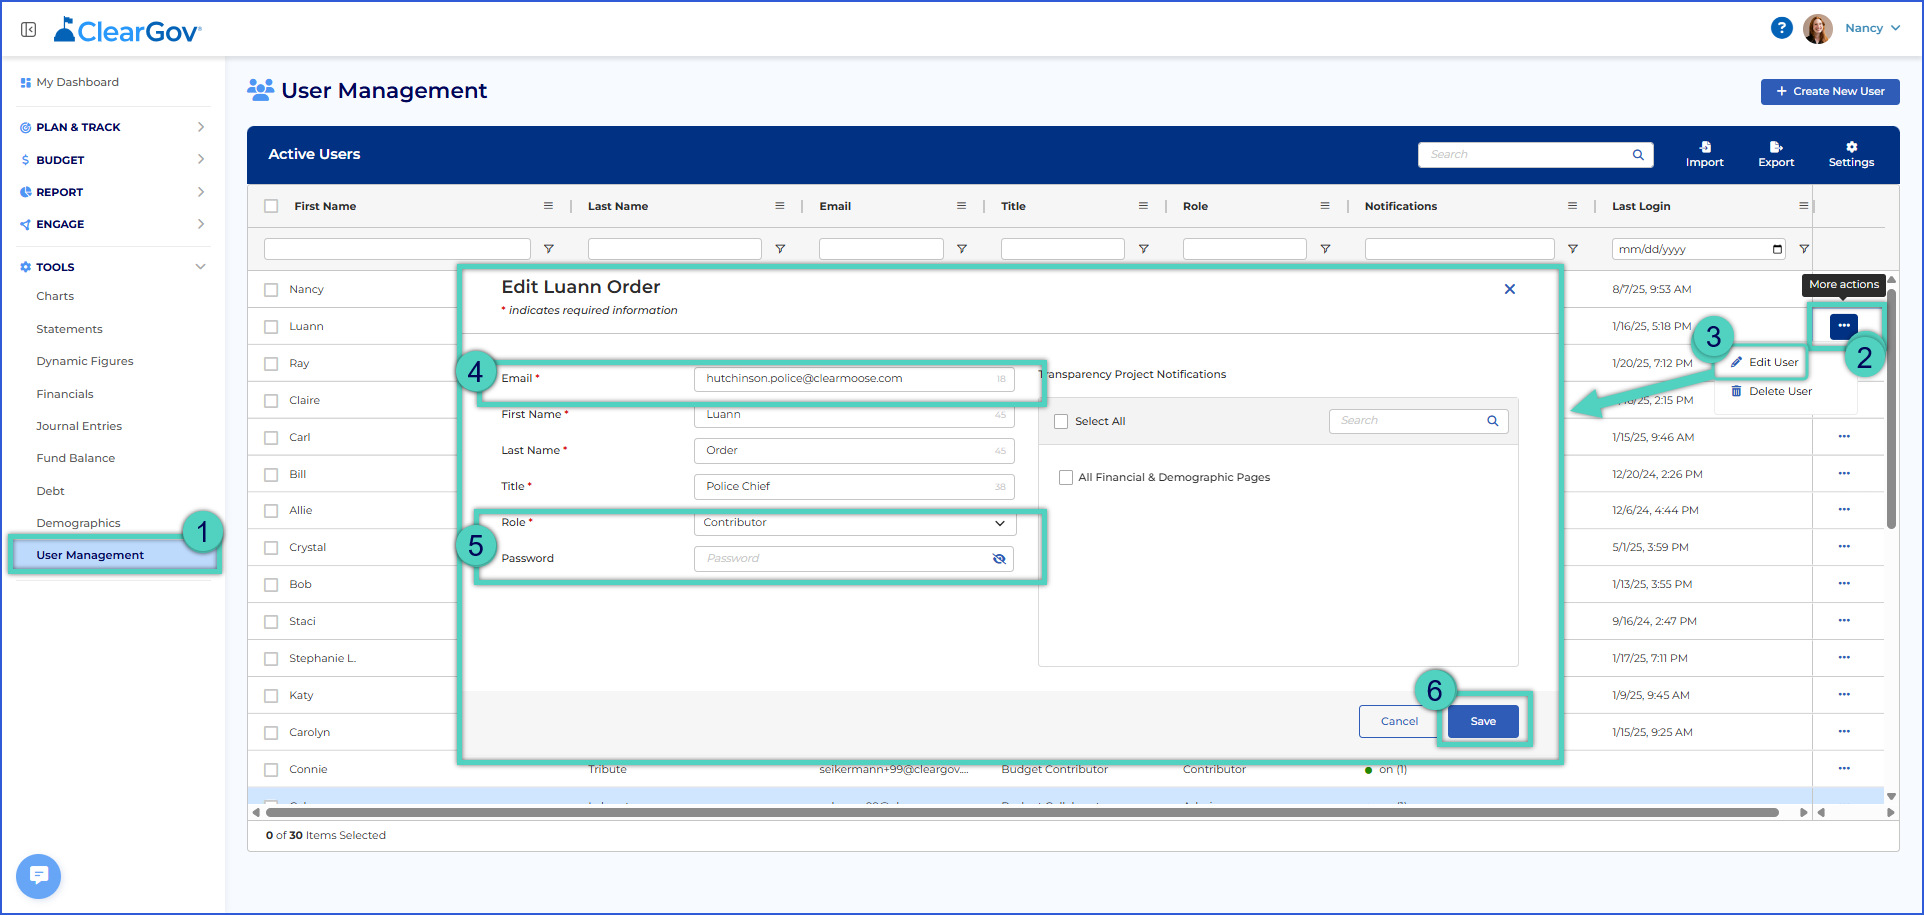1924x915 pixels.
Task: Open First Name column menu icon
Action: [548, 206]
